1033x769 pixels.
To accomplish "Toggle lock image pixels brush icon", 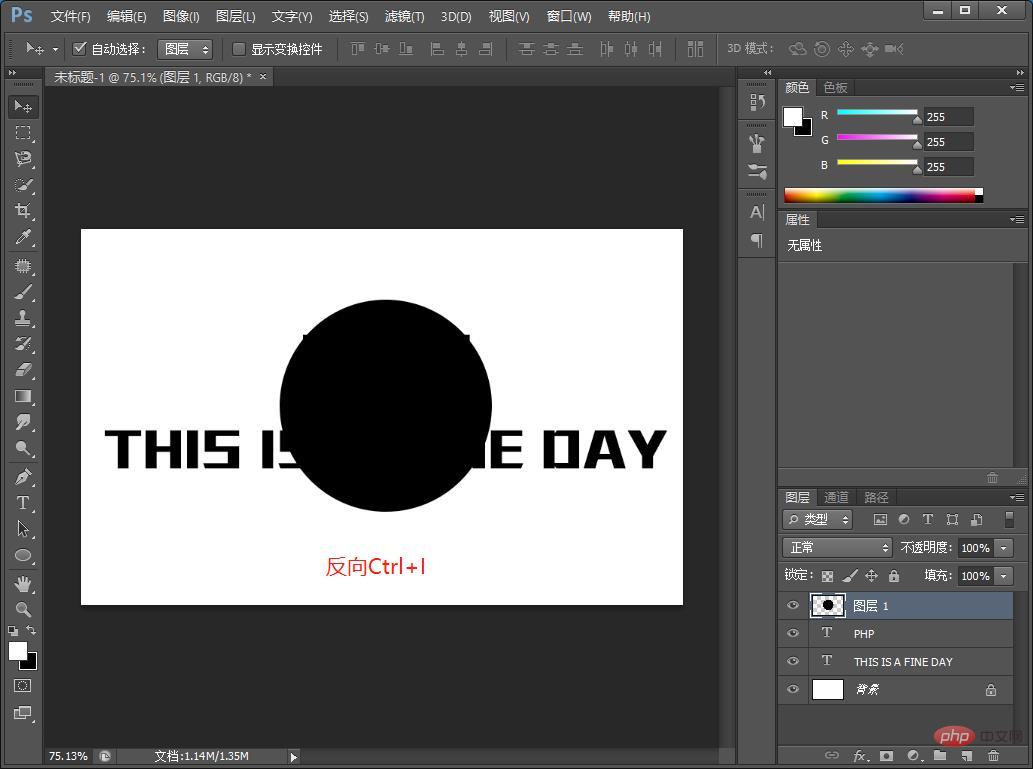I will tap(850, 576).
